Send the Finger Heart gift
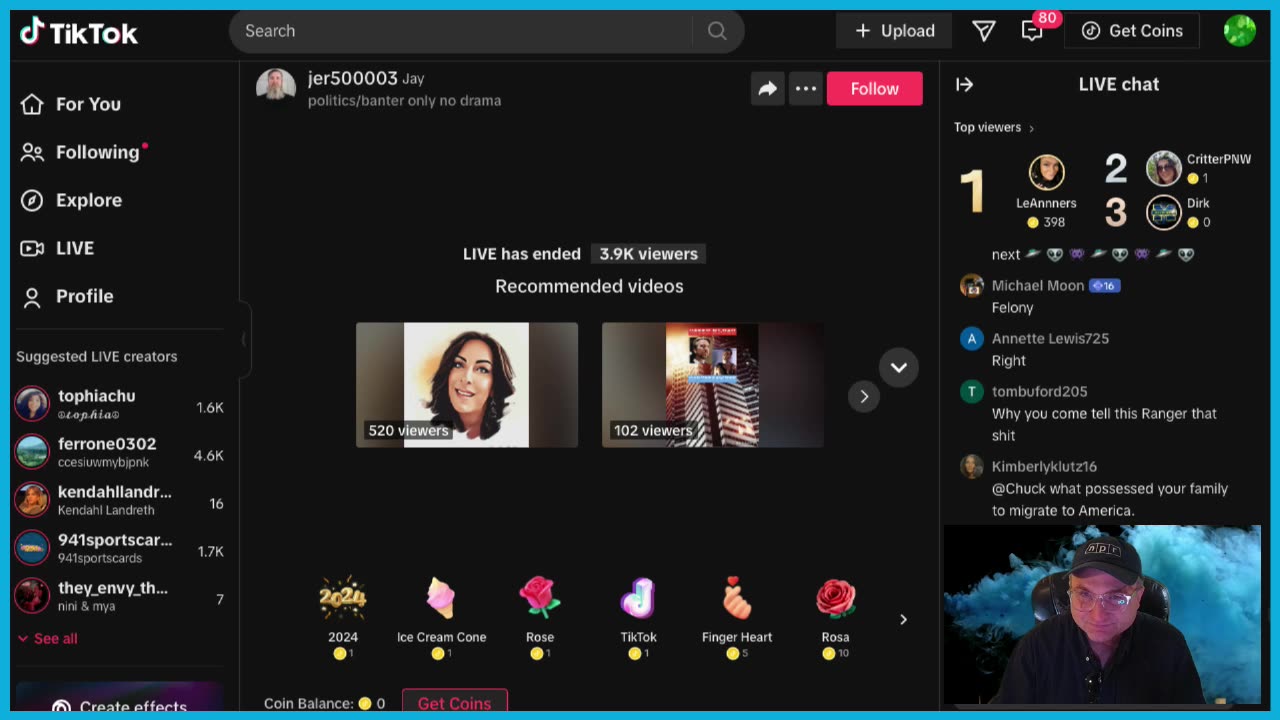The image size is (1280, 720). click(x=737, y=617)
